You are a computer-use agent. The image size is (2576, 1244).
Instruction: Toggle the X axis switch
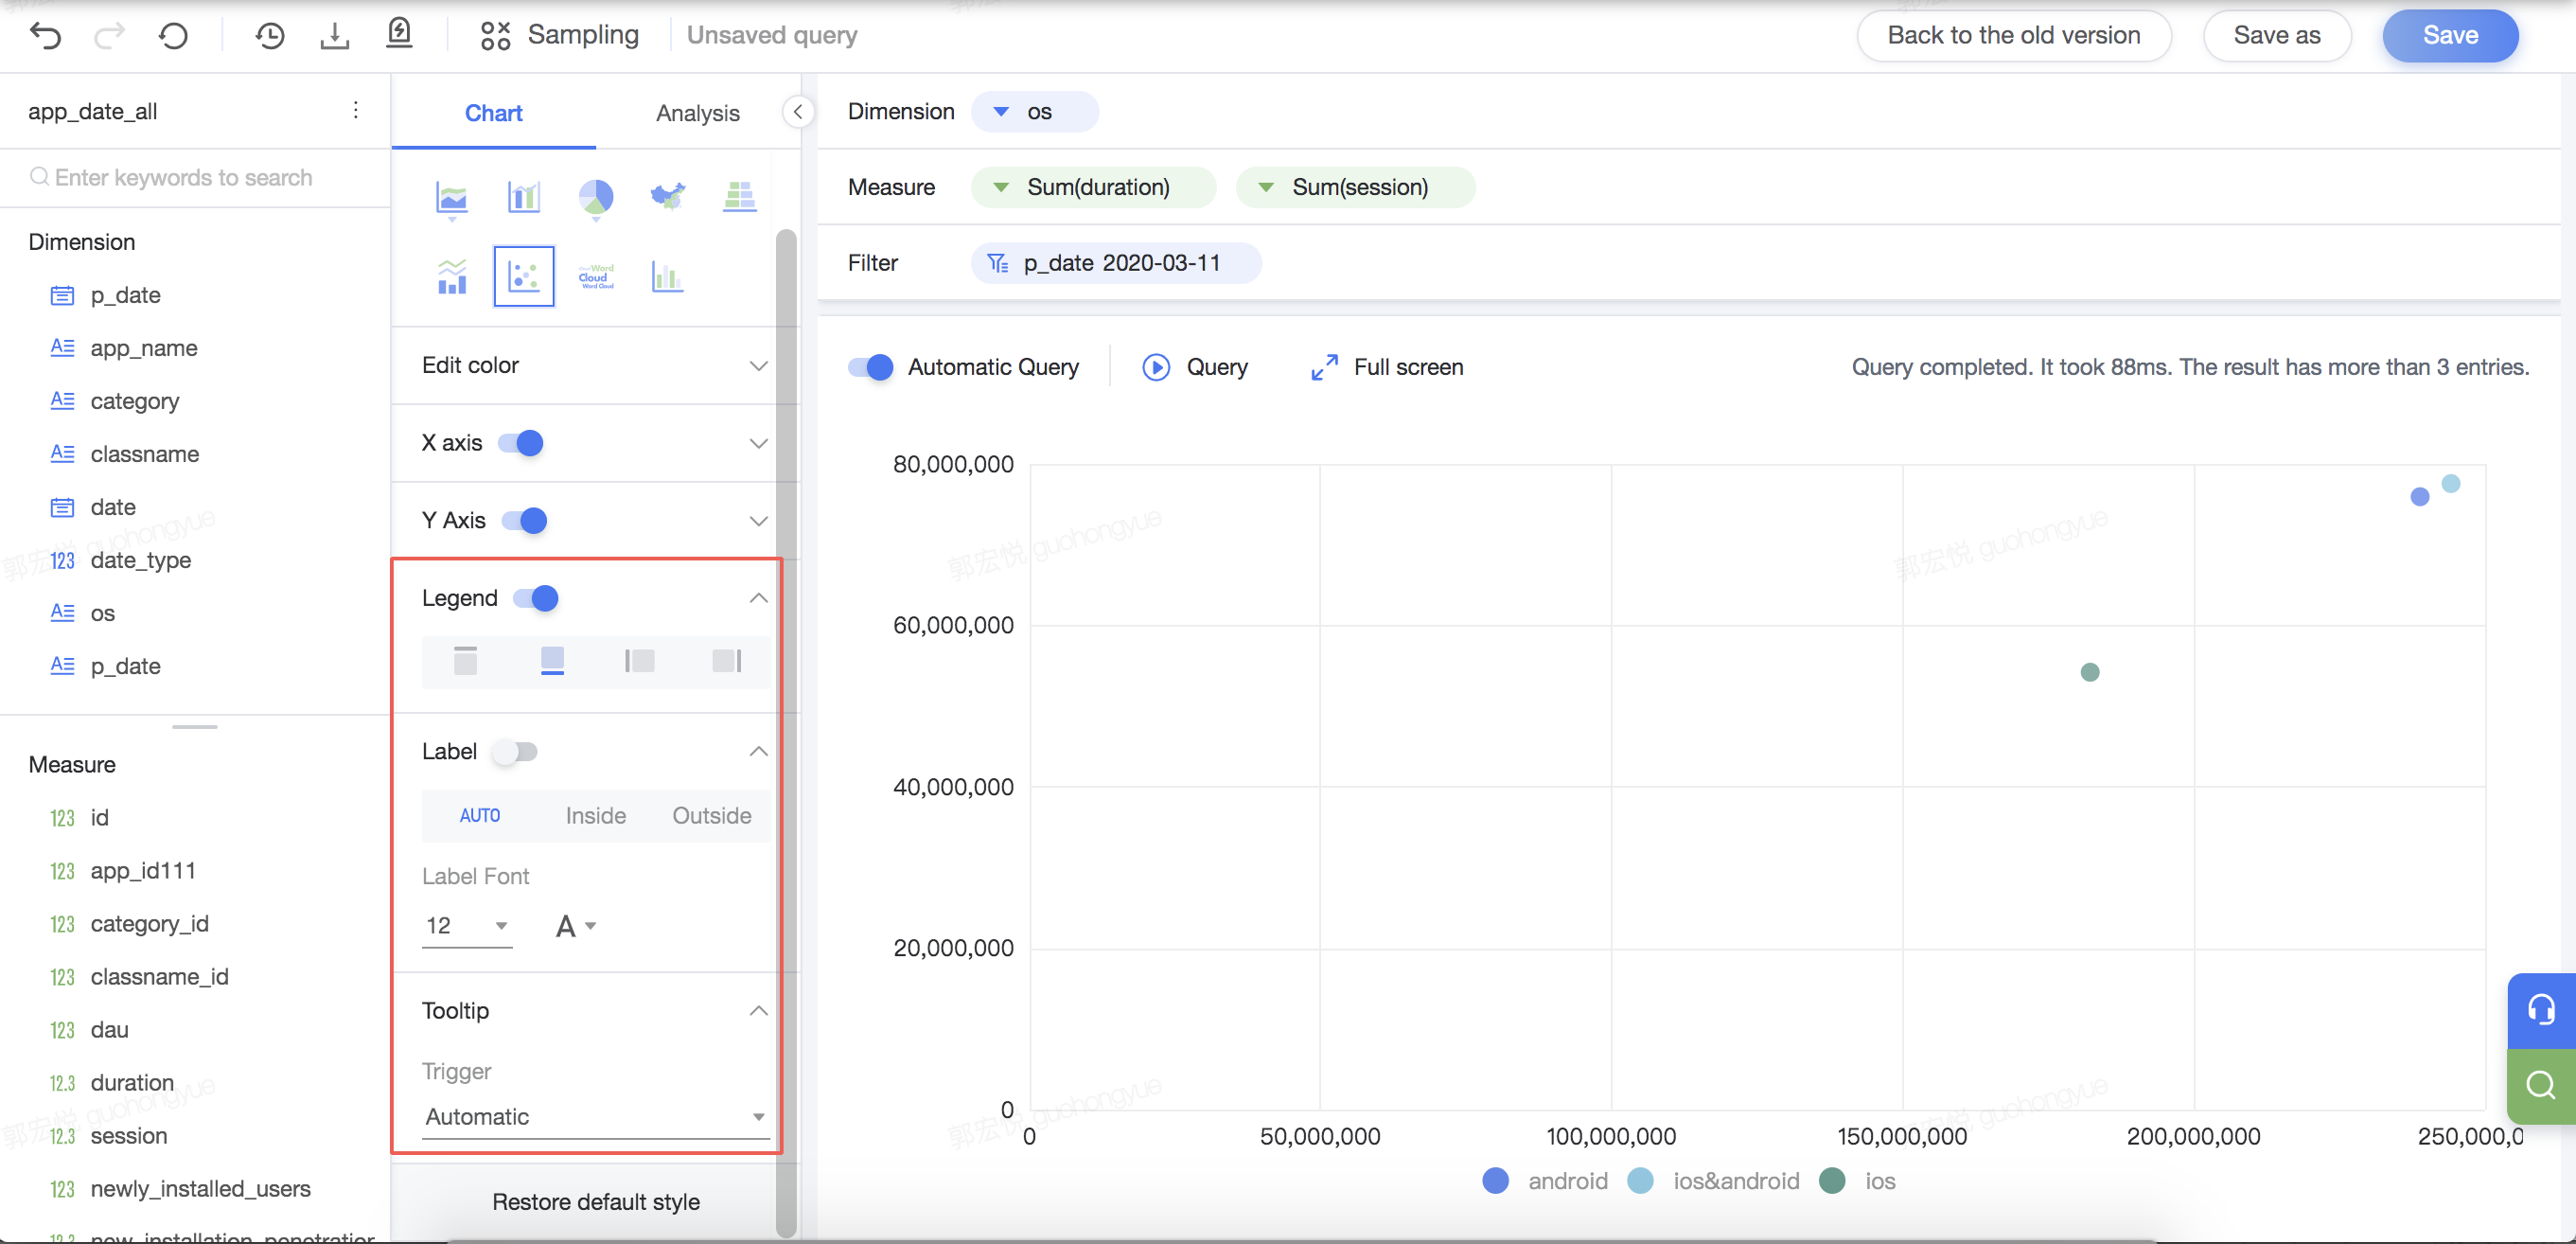coord(521,442)
